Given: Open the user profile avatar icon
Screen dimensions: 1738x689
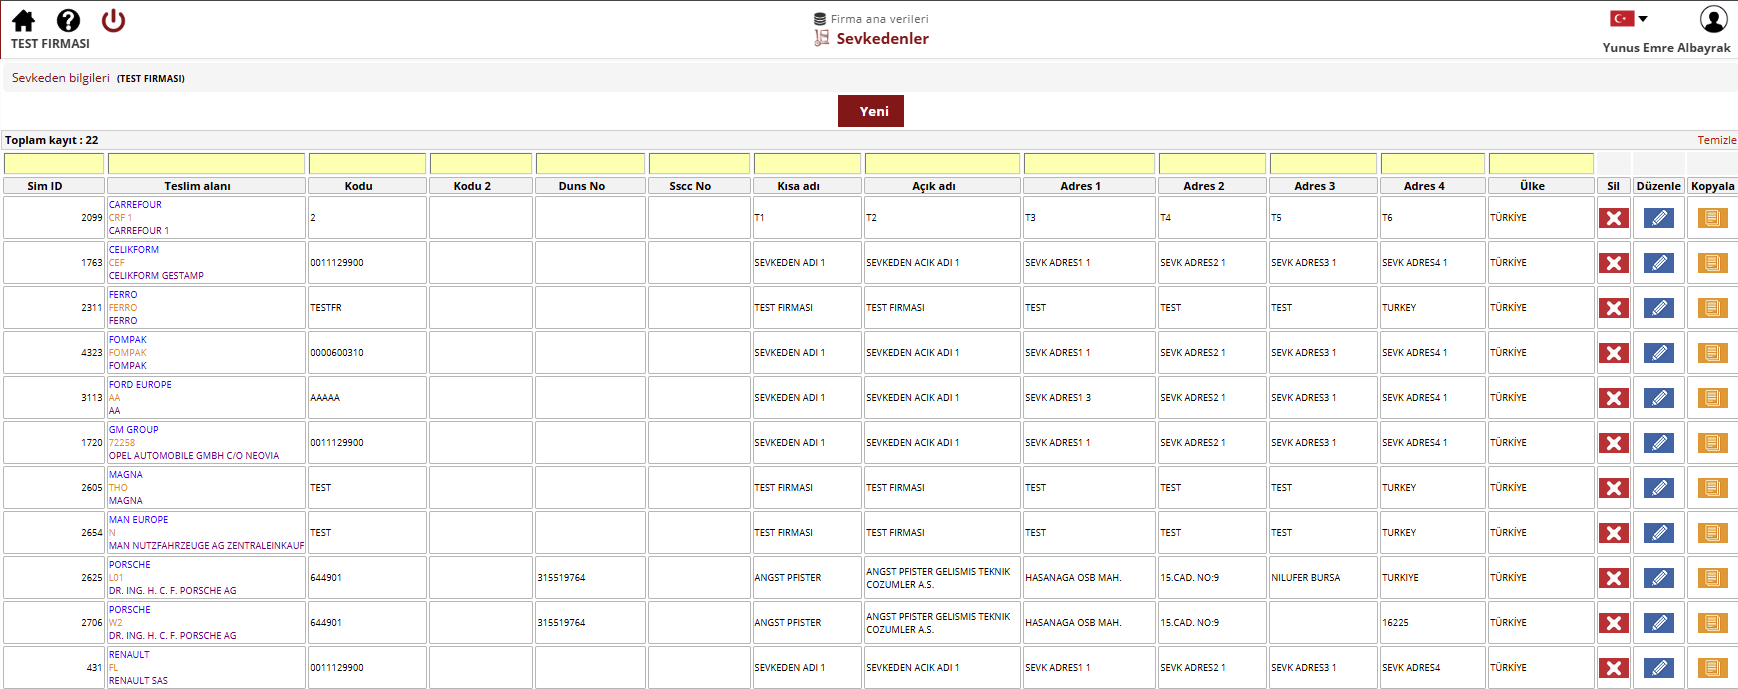Looking at the screenshot, I should click(1714, 19).
